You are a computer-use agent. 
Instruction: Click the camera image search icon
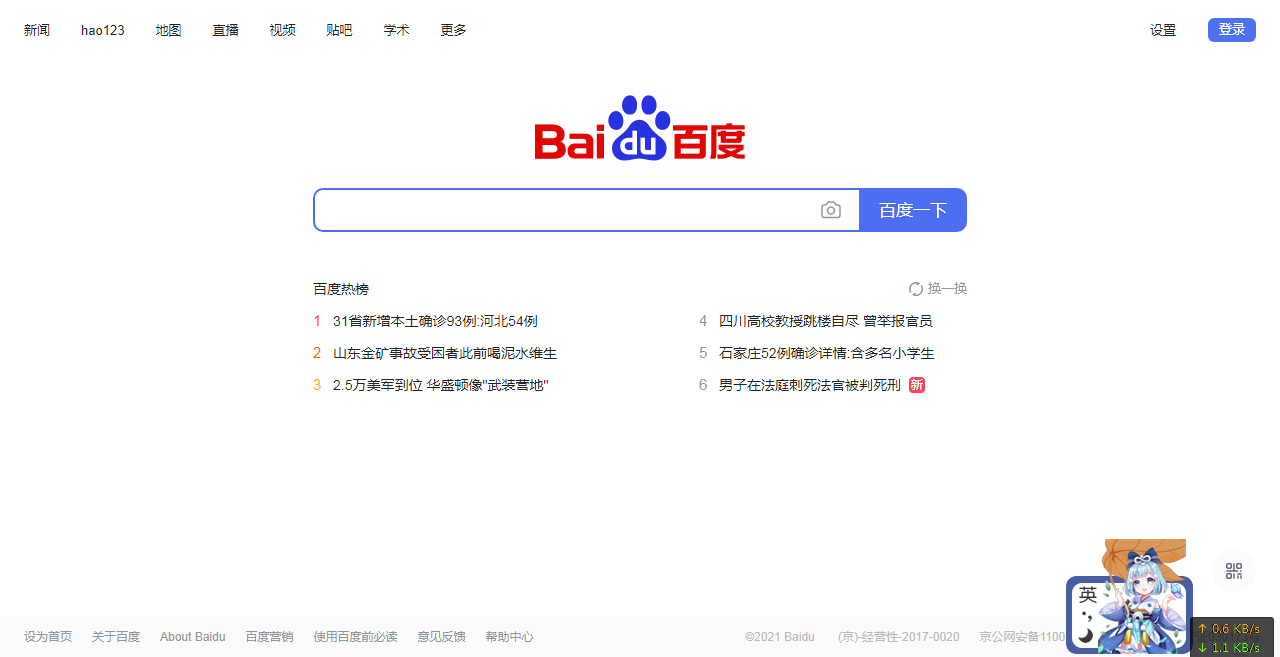pos(830,210)
